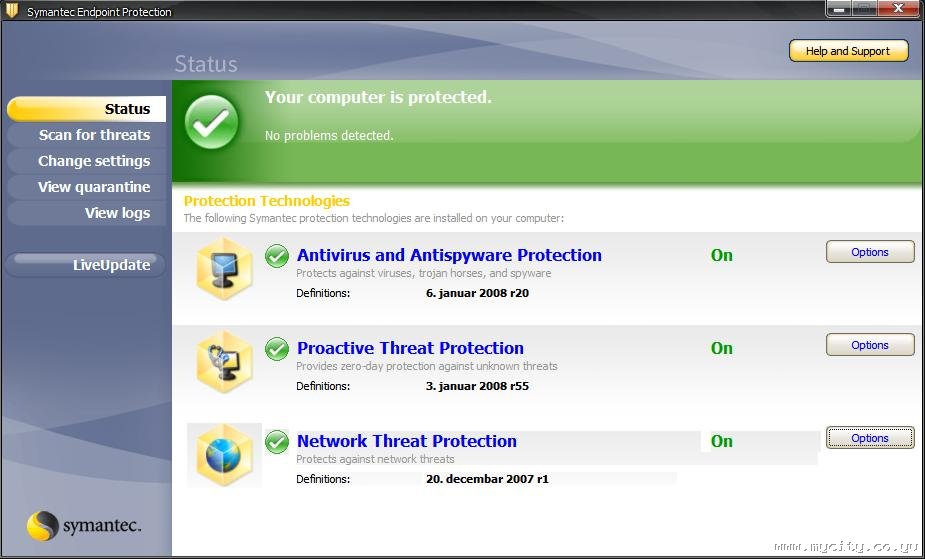
Task: Click the large green protected checkmark icon
Action: [212, 122]
